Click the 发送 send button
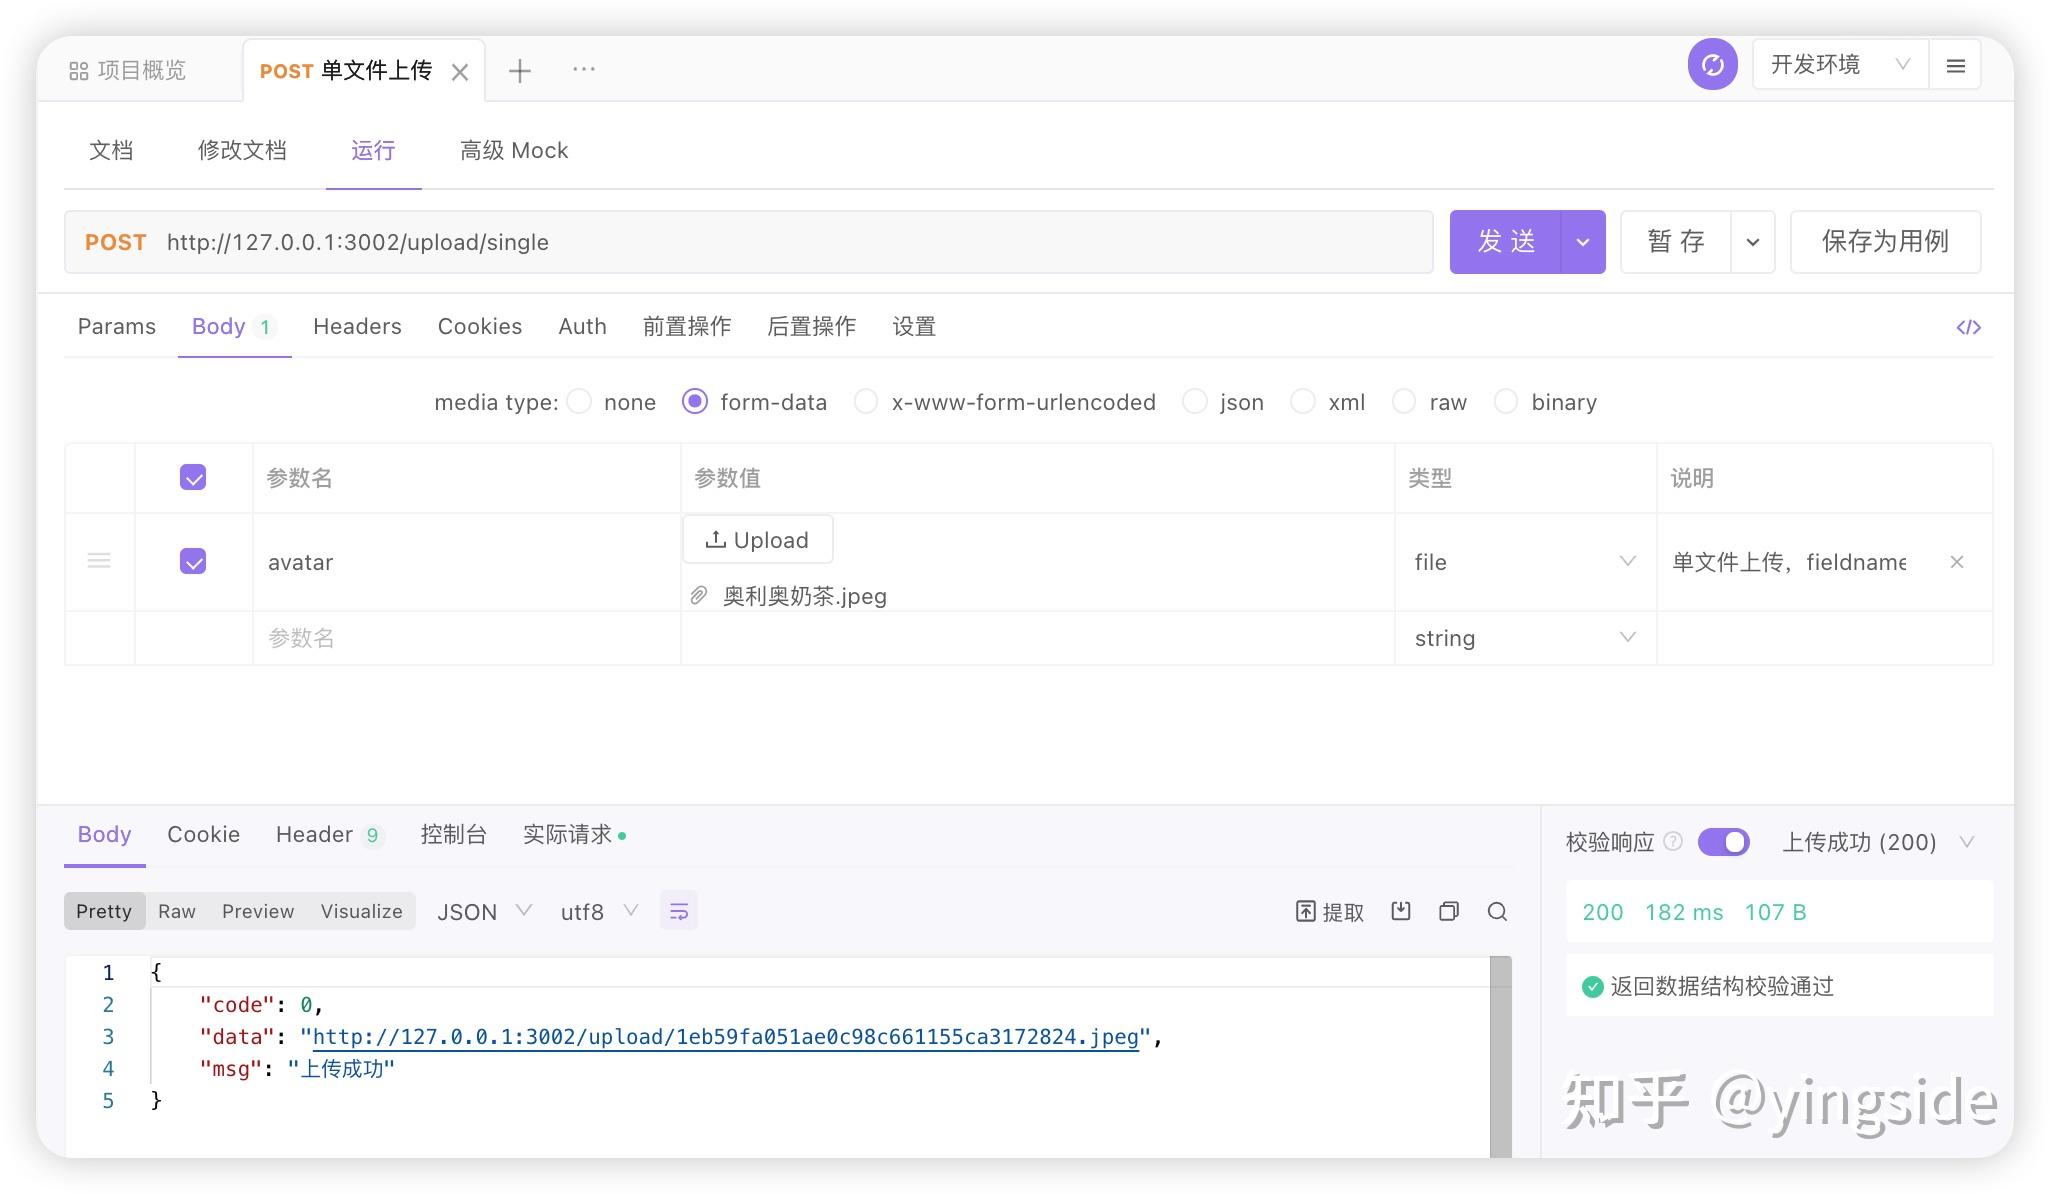Screen dimensions: 2050x1194 point(1505,242)
